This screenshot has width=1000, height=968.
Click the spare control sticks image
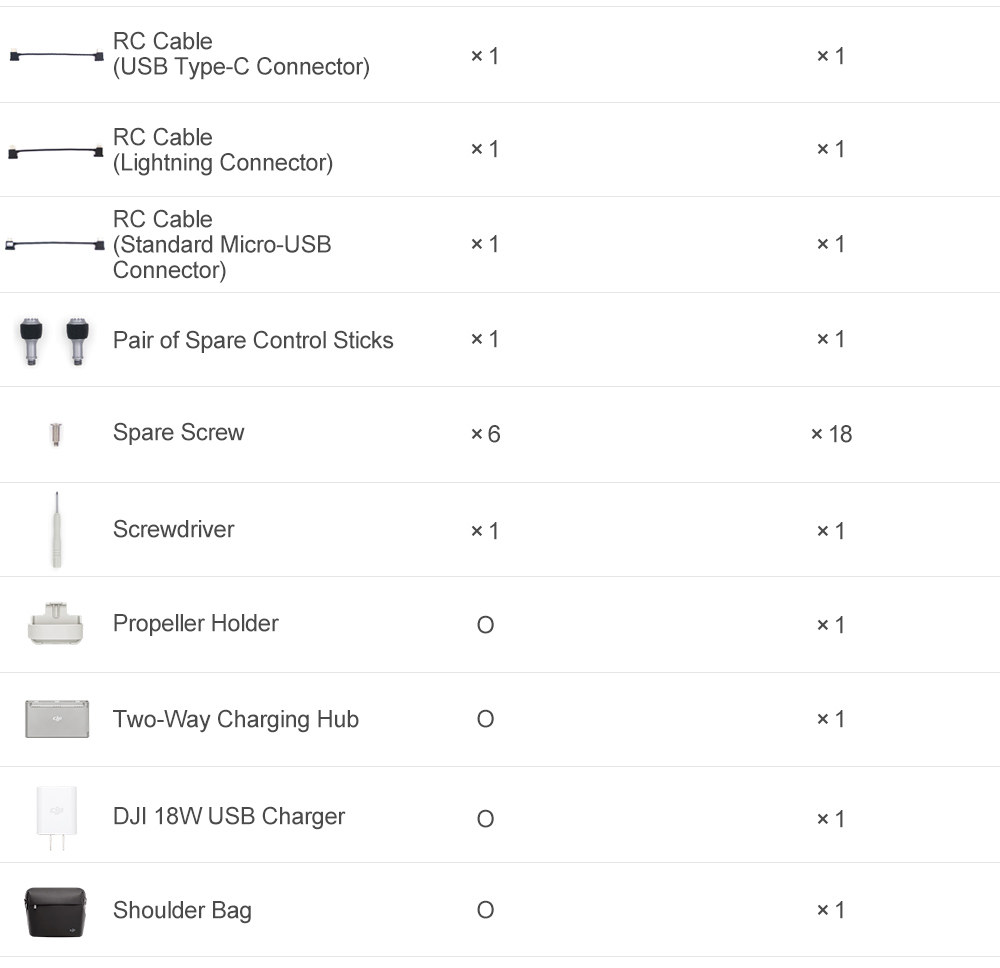click(x=55, y=340)
